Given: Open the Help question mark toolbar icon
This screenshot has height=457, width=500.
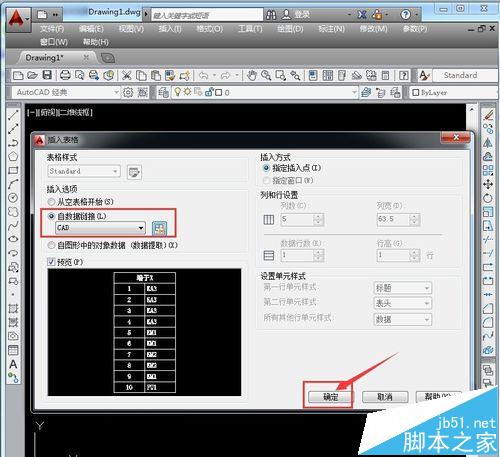Looking at the screenshot, I should click(x=404, y=76).
